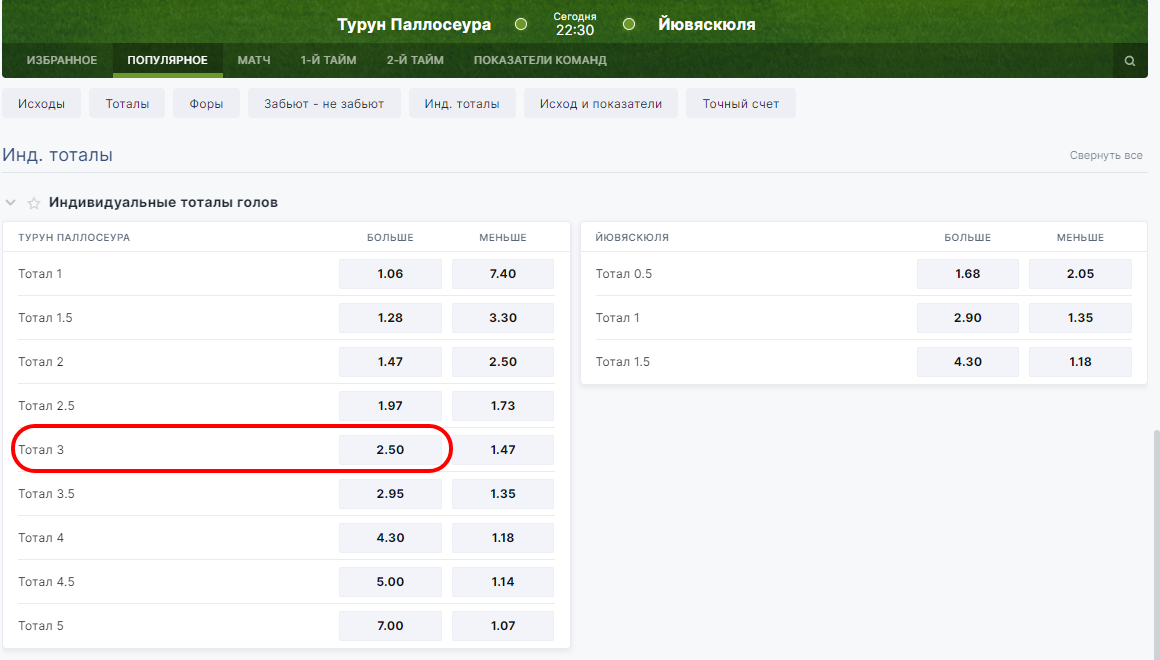Select Йювяскюля Тотал 1.5 больше 4.30
The image size is (1160, 660).
[968, 362]
